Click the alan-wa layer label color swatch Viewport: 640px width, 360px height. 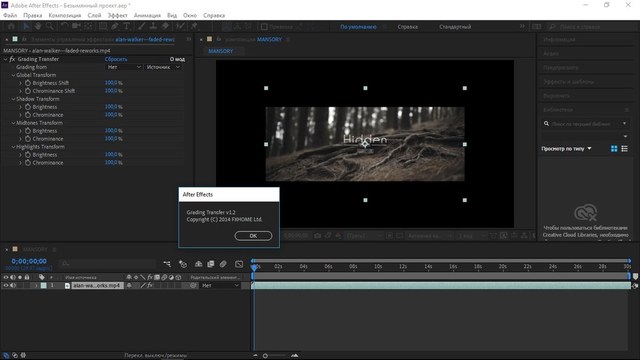tap(43, 286)
